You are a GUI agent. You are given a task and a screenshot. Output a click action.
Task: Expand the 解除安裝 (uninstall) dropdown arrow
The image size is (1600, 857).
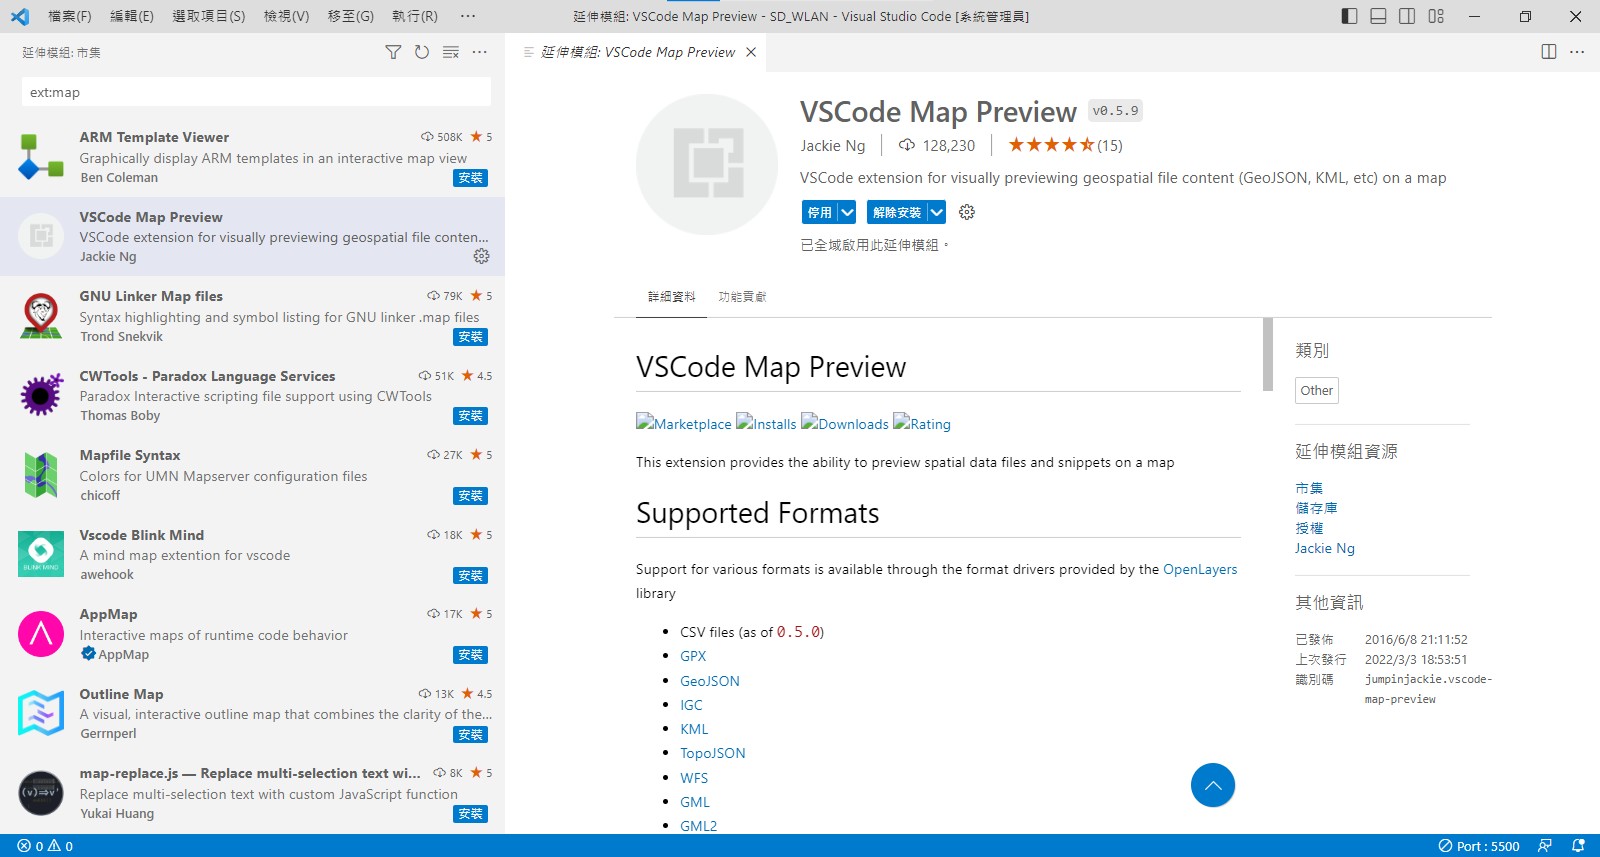coord(936,212)
